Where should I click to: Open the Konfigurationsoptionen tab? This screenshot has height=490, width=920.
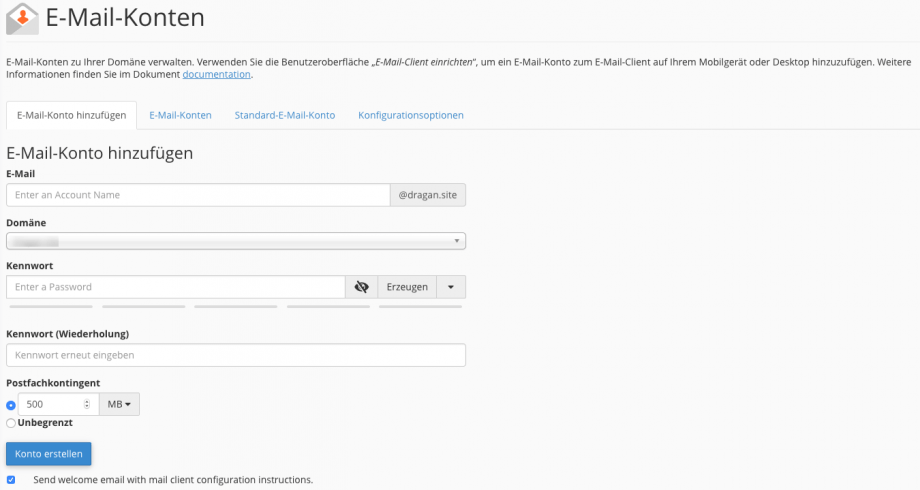click(410, 115)
